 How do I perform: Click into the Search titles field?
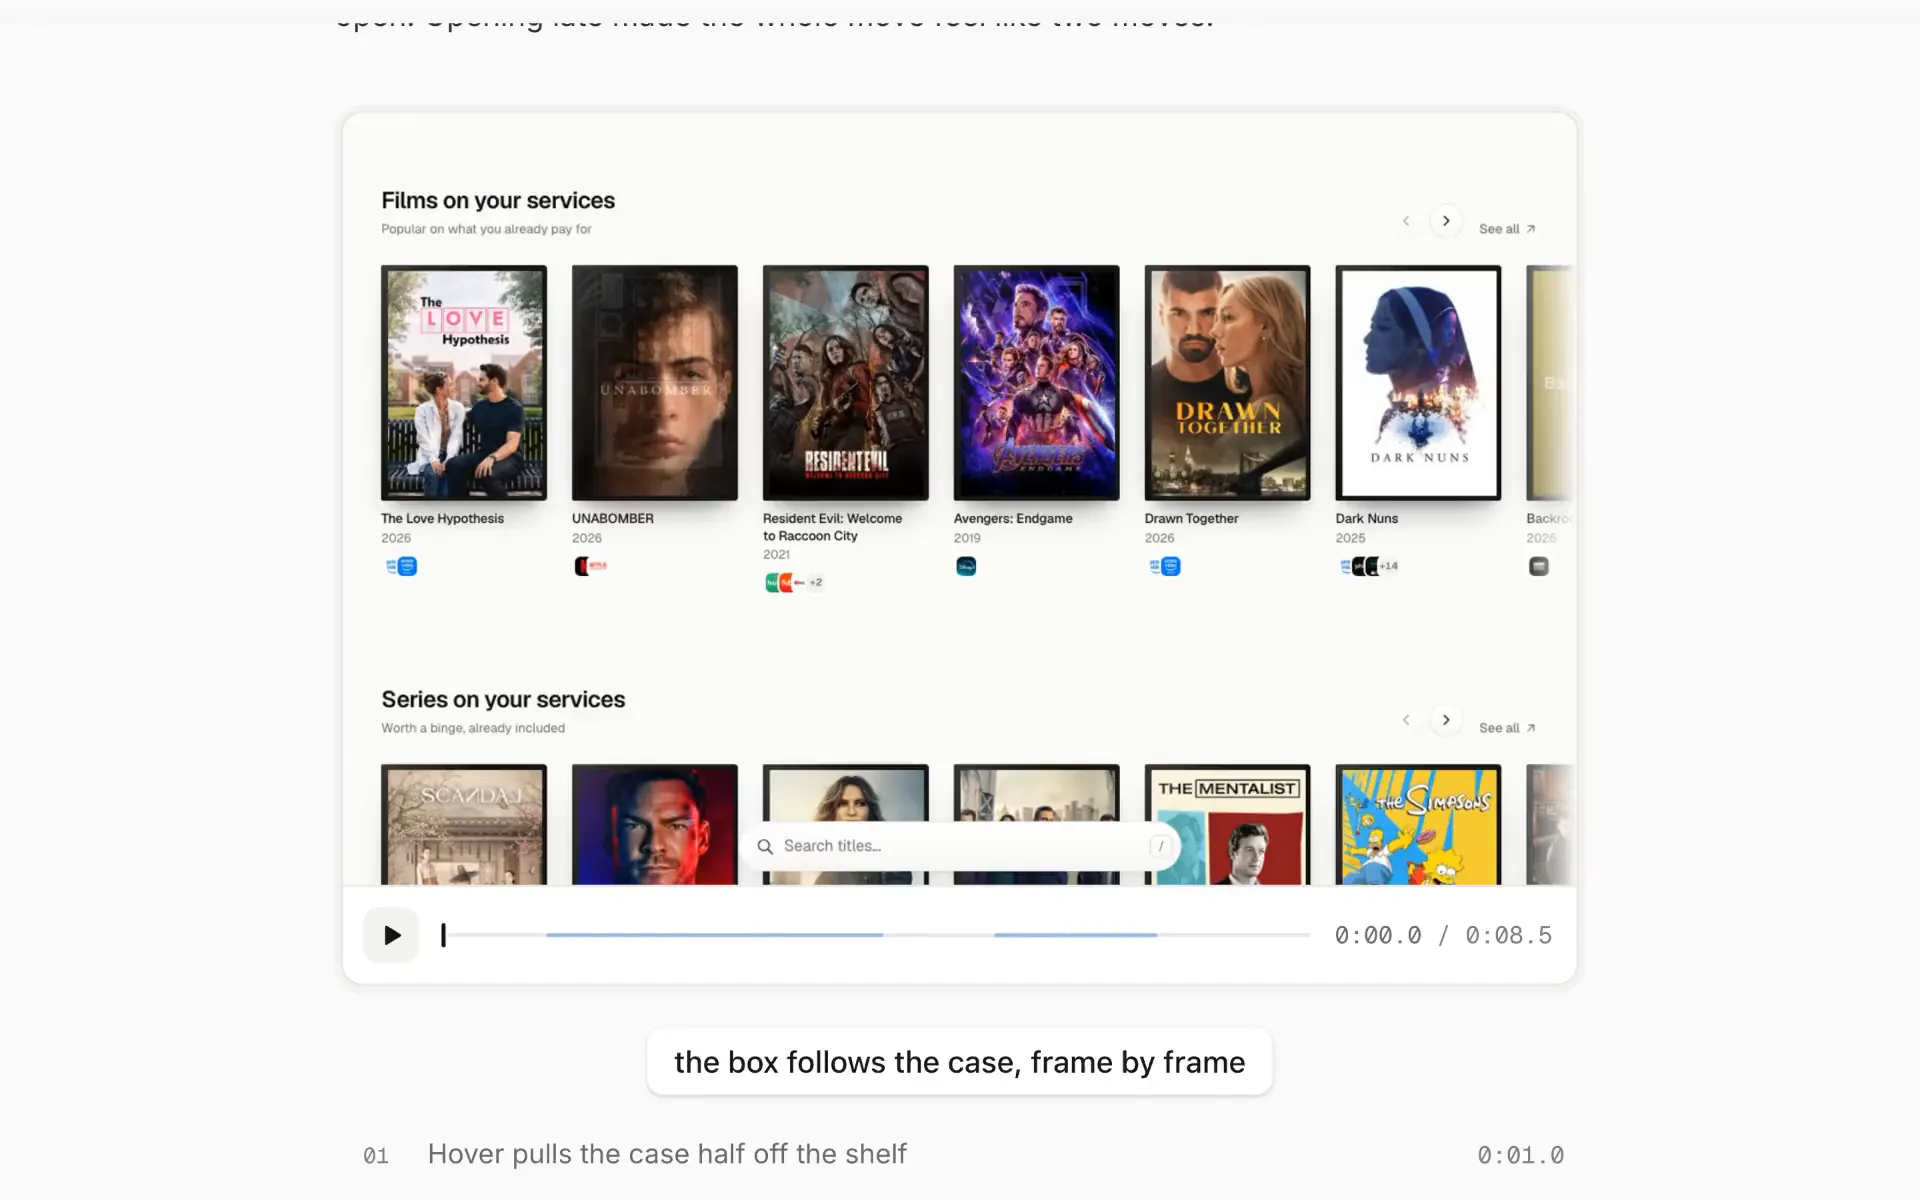[960, 846]
